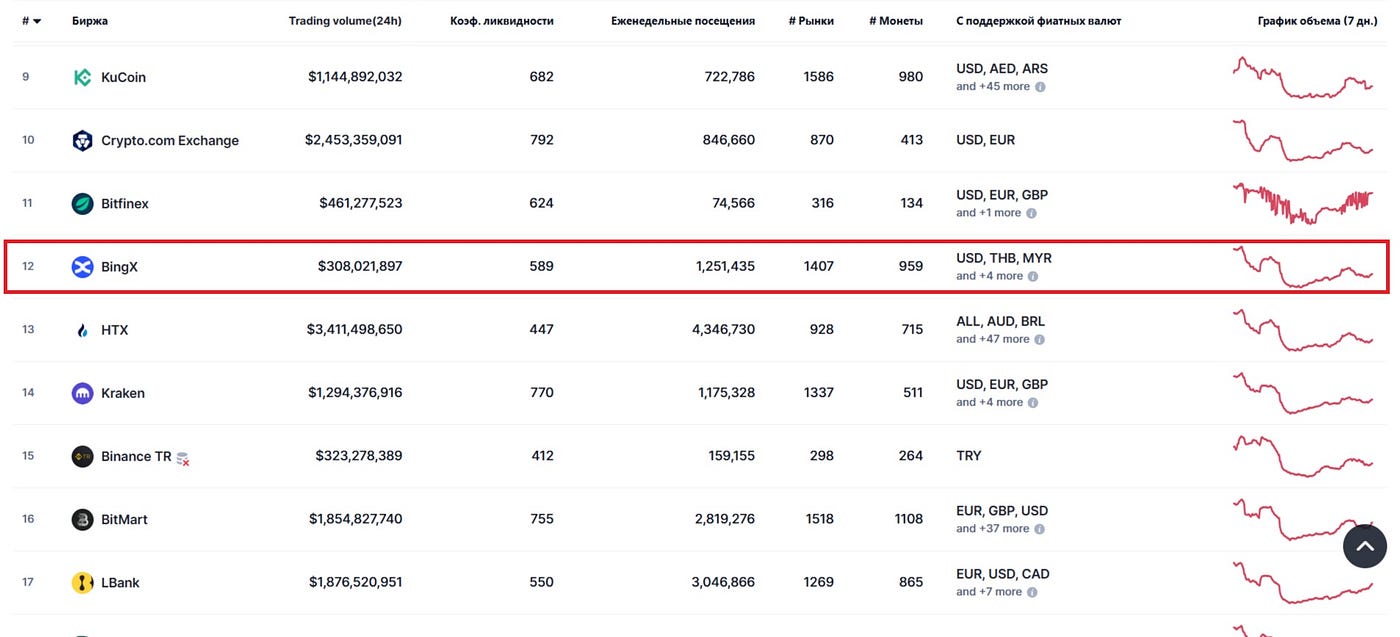Image resolution: width=1400 pixels, height=637 pixels.
Task: Sort by the Биржа column header
Action: [90, 21]
